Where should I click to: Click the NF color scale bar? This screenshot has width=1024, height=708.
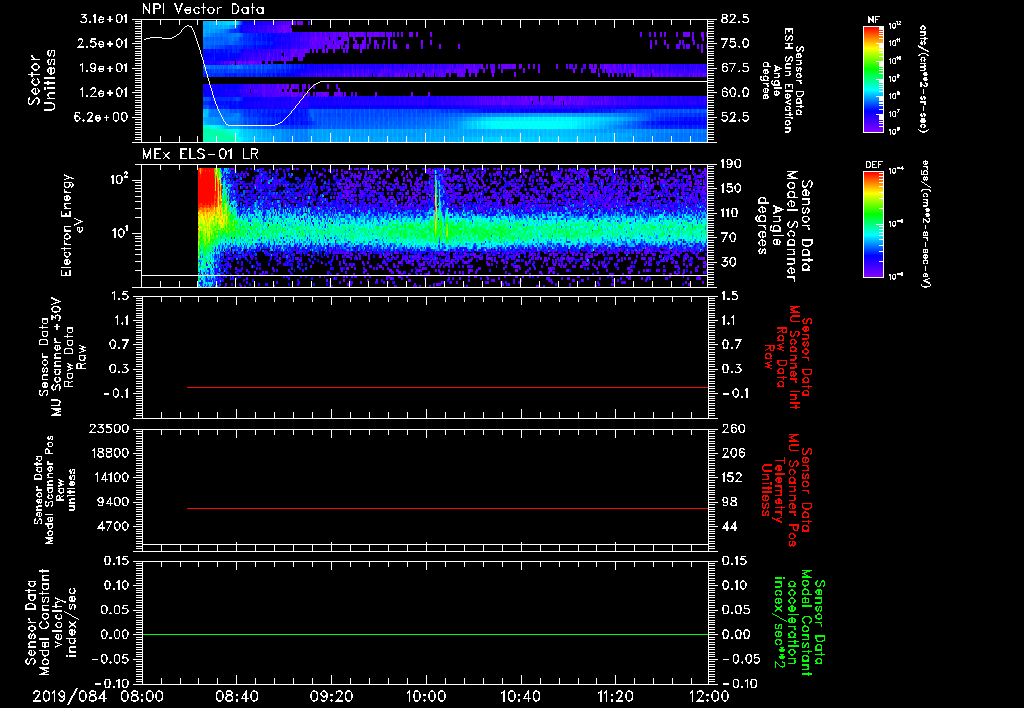click(872, 79)
